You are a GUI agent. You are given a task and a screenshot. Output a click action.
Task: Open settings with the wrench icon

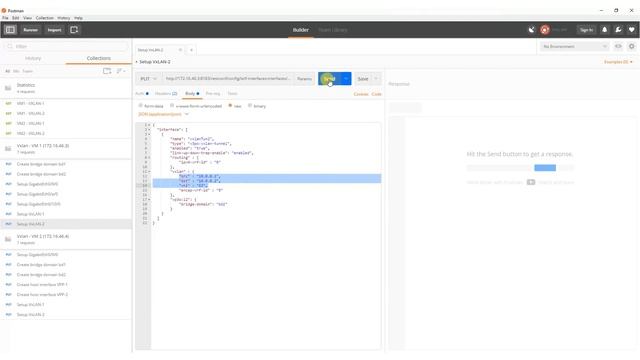(618, 30)
